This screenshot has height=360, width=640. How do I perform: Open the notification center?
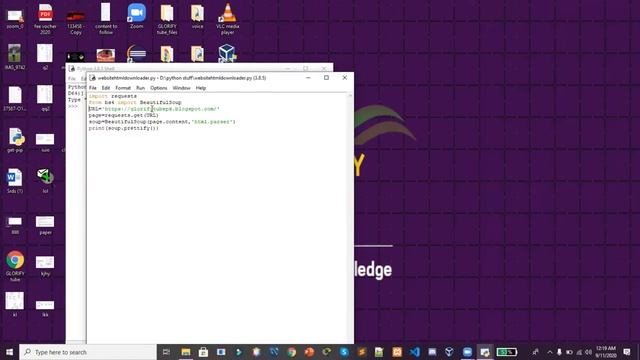627,352
